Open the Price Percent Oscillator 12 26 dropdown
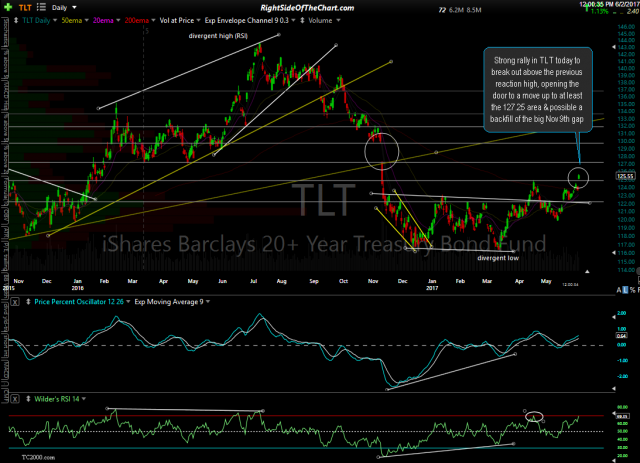 [x=128, y=302]
